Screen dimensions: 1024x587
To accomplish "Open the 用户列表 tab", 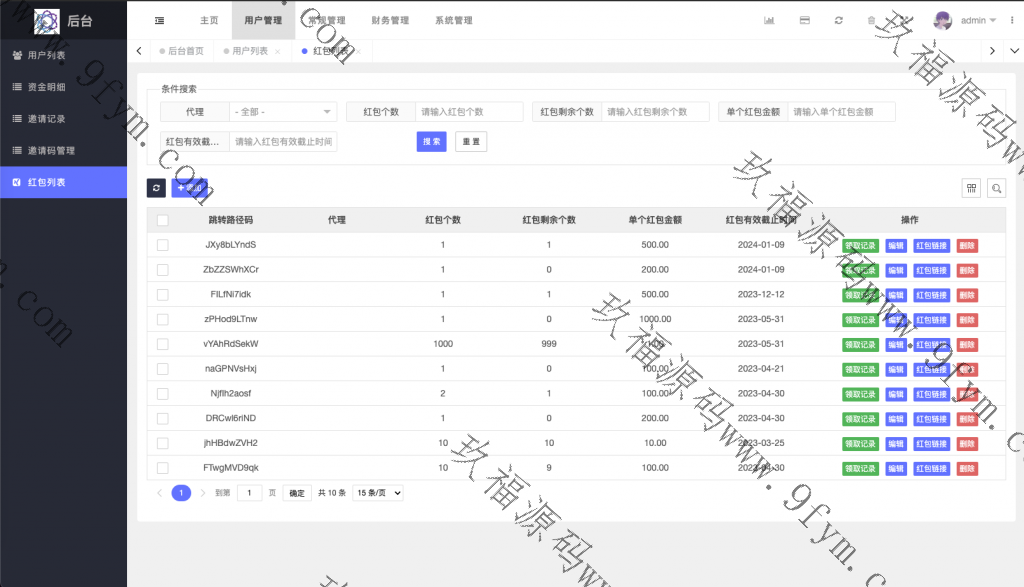I will [250, 51].
